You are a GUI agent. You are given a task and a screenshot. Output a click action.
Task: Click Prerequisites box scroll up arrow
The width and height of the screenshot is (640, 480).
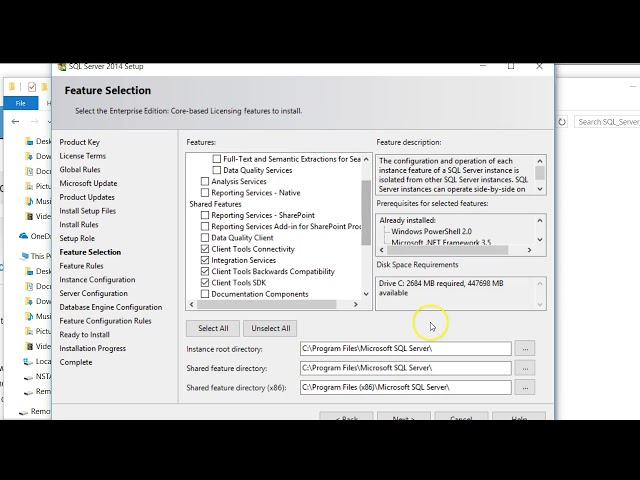click(x=540, y=220)
